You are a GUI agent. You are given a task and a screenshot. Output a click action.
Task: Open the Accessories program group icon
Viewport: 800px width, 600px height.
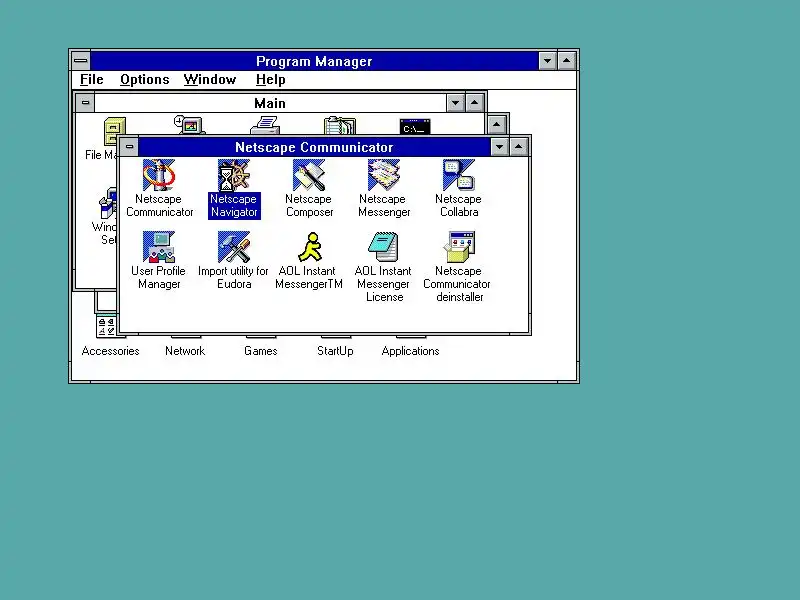pos(107,327)
